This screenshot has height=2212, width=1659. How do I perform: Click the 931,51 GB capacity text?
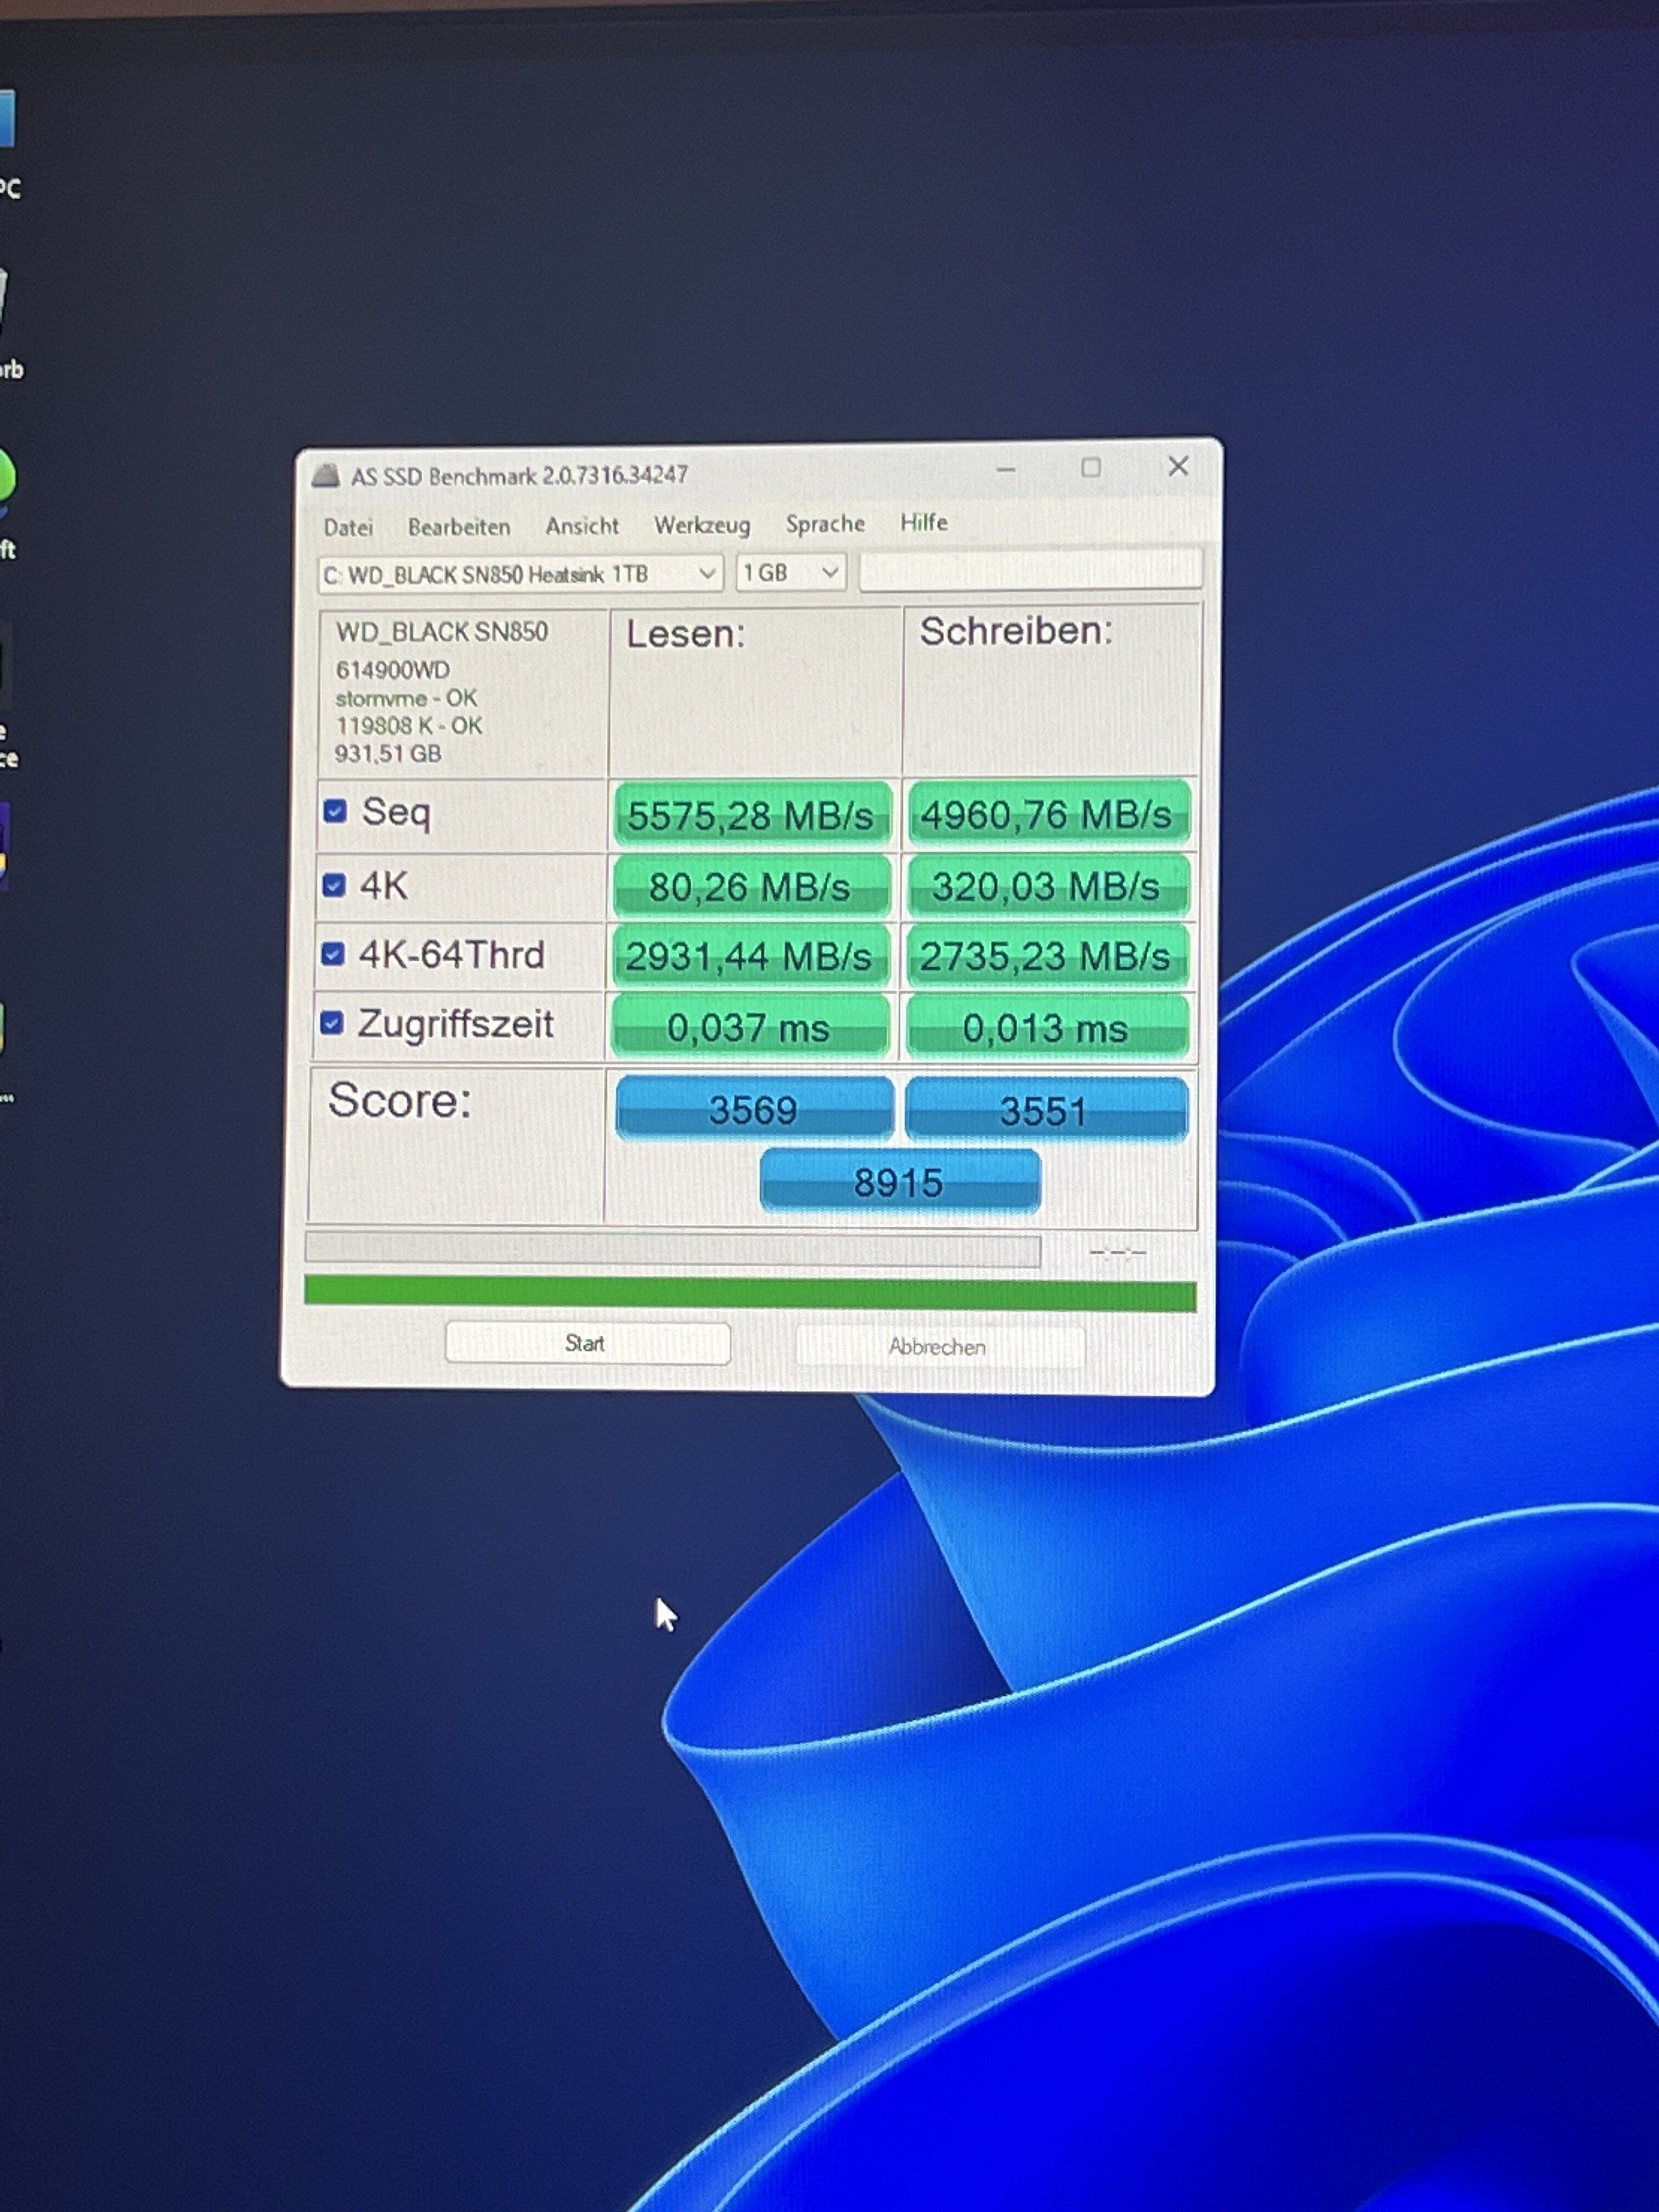click(388, 753)
